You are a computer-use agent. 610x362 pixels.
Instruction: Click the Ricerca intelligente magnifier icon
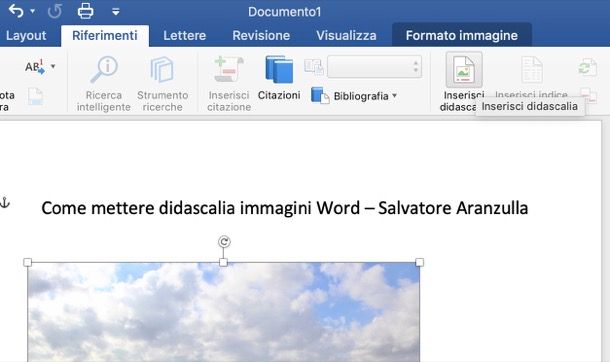point(103,70)
